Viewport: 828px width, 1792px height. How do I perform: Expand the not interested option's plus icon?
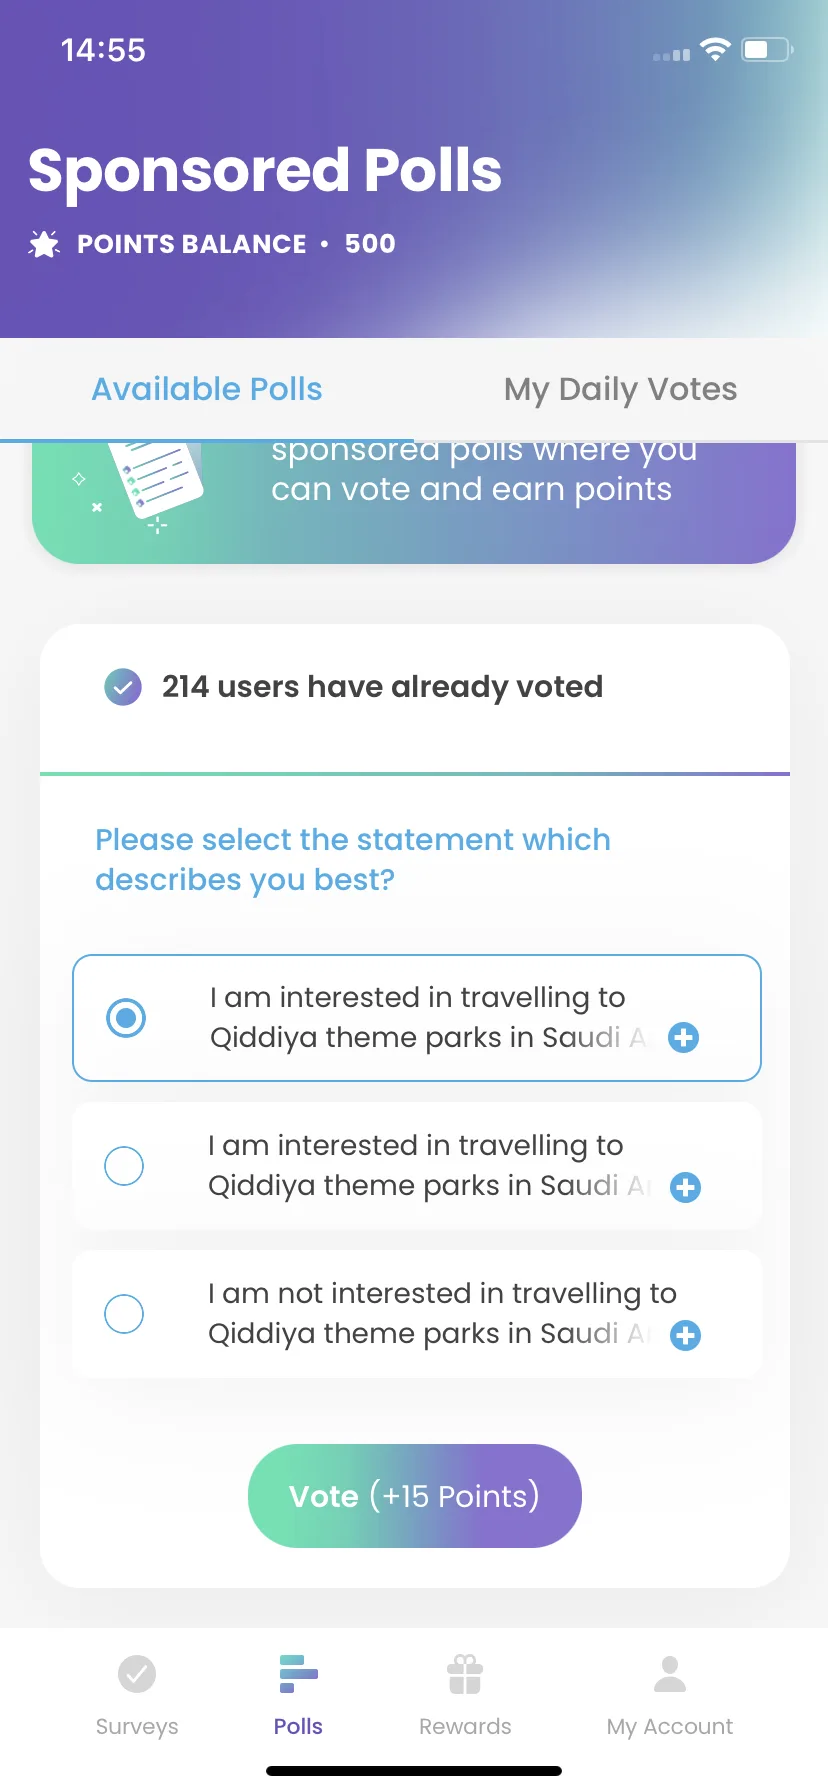(685, 1335)
